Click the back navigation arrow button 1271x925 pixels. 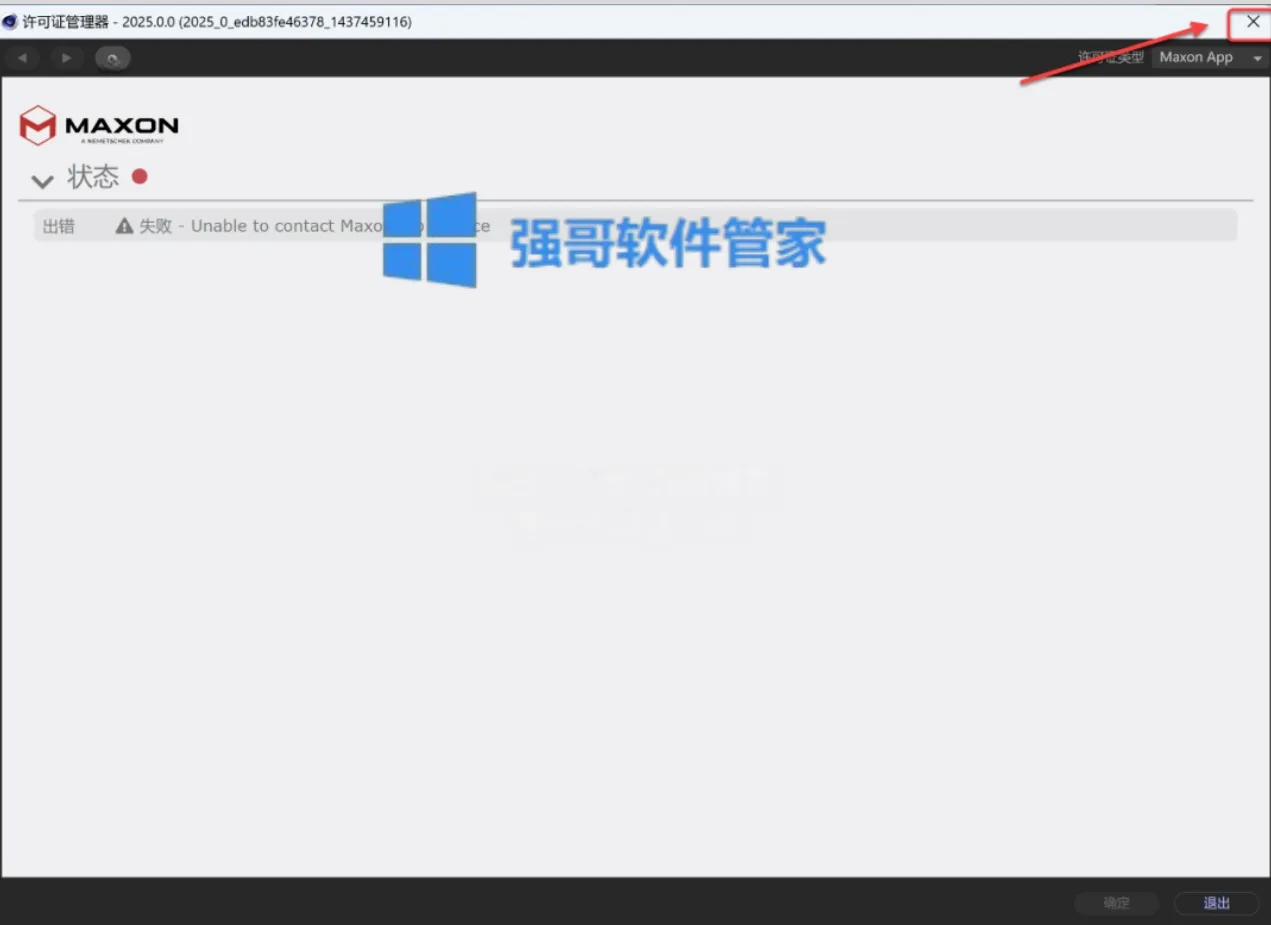22,58
